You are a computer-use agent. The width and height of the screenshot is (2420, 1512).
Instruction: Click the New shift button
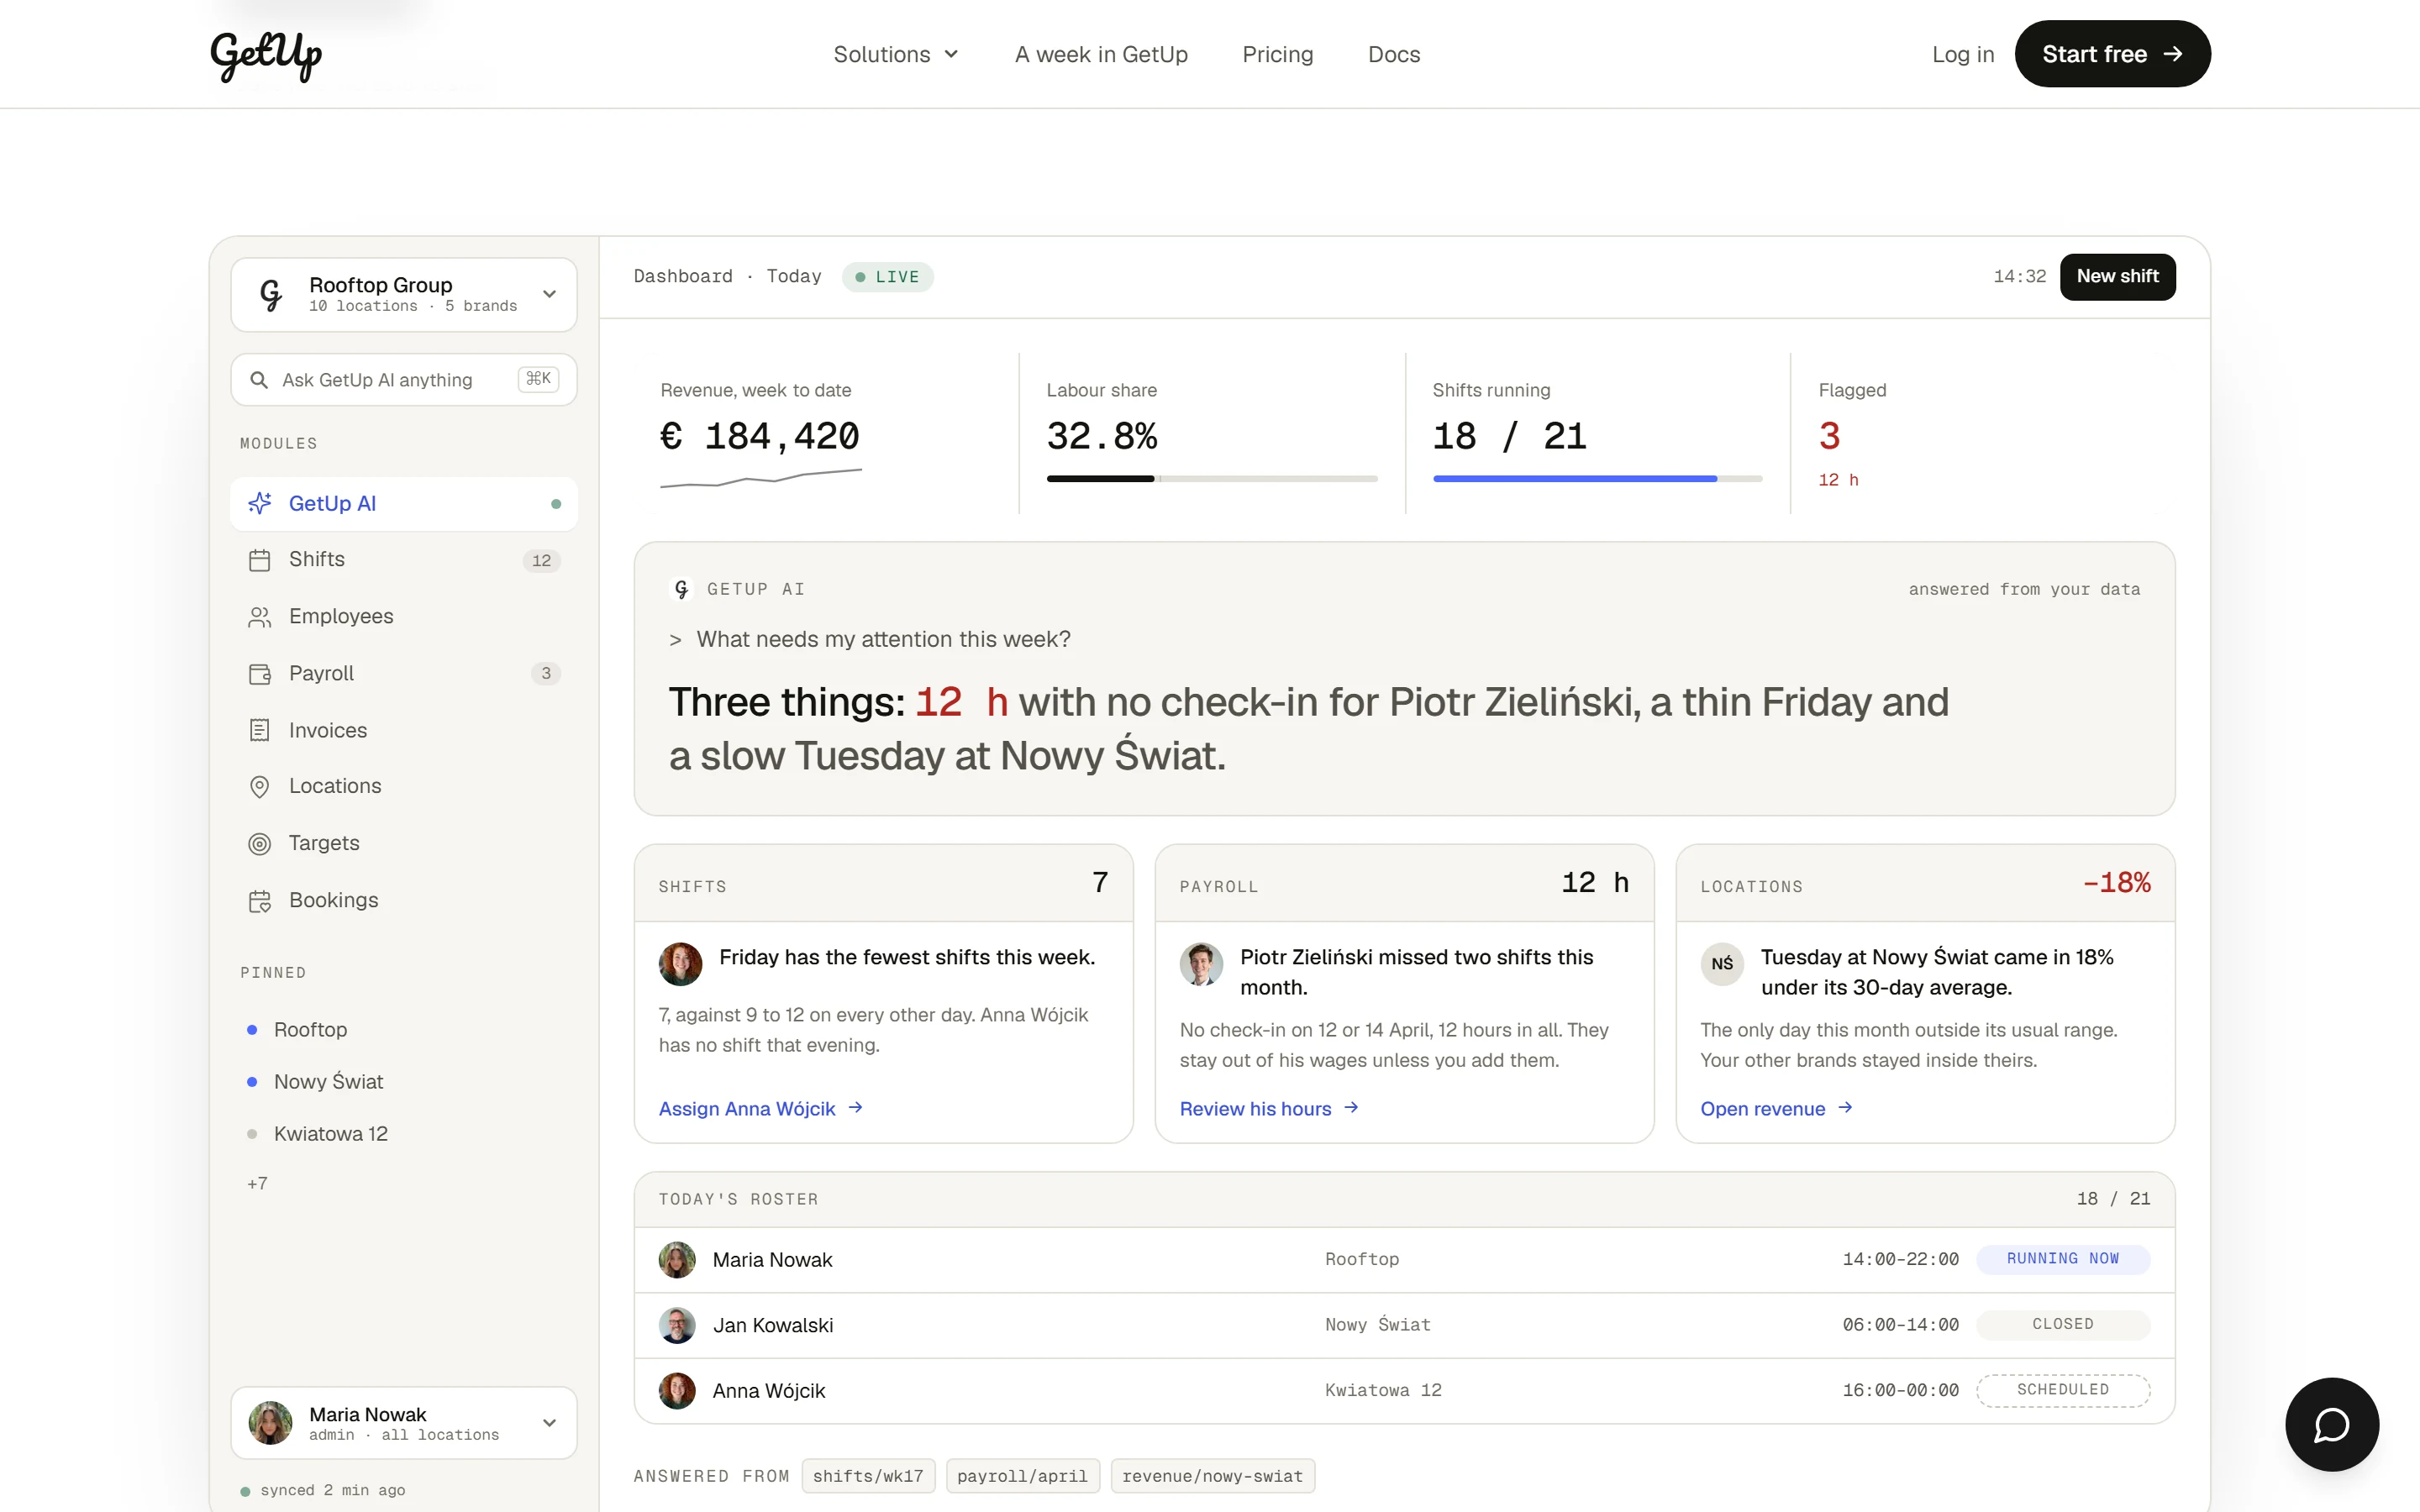(x=2117, y=277)
